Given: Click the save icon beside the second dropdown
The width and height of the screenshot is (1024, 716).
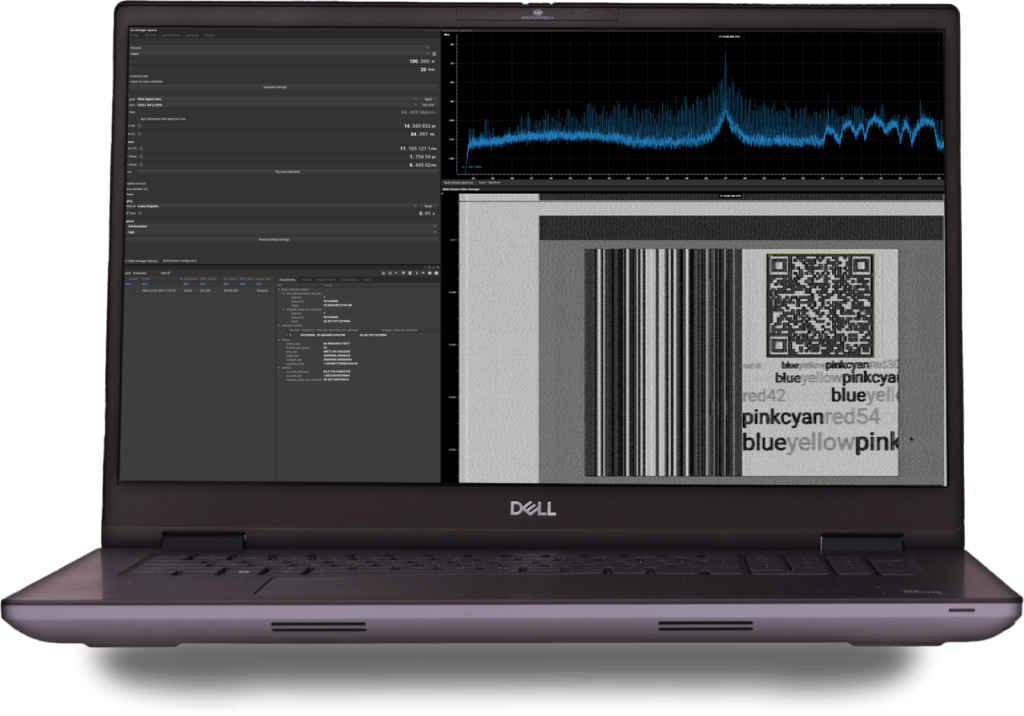Looking at the screenshot, I should tap(434, 54).
